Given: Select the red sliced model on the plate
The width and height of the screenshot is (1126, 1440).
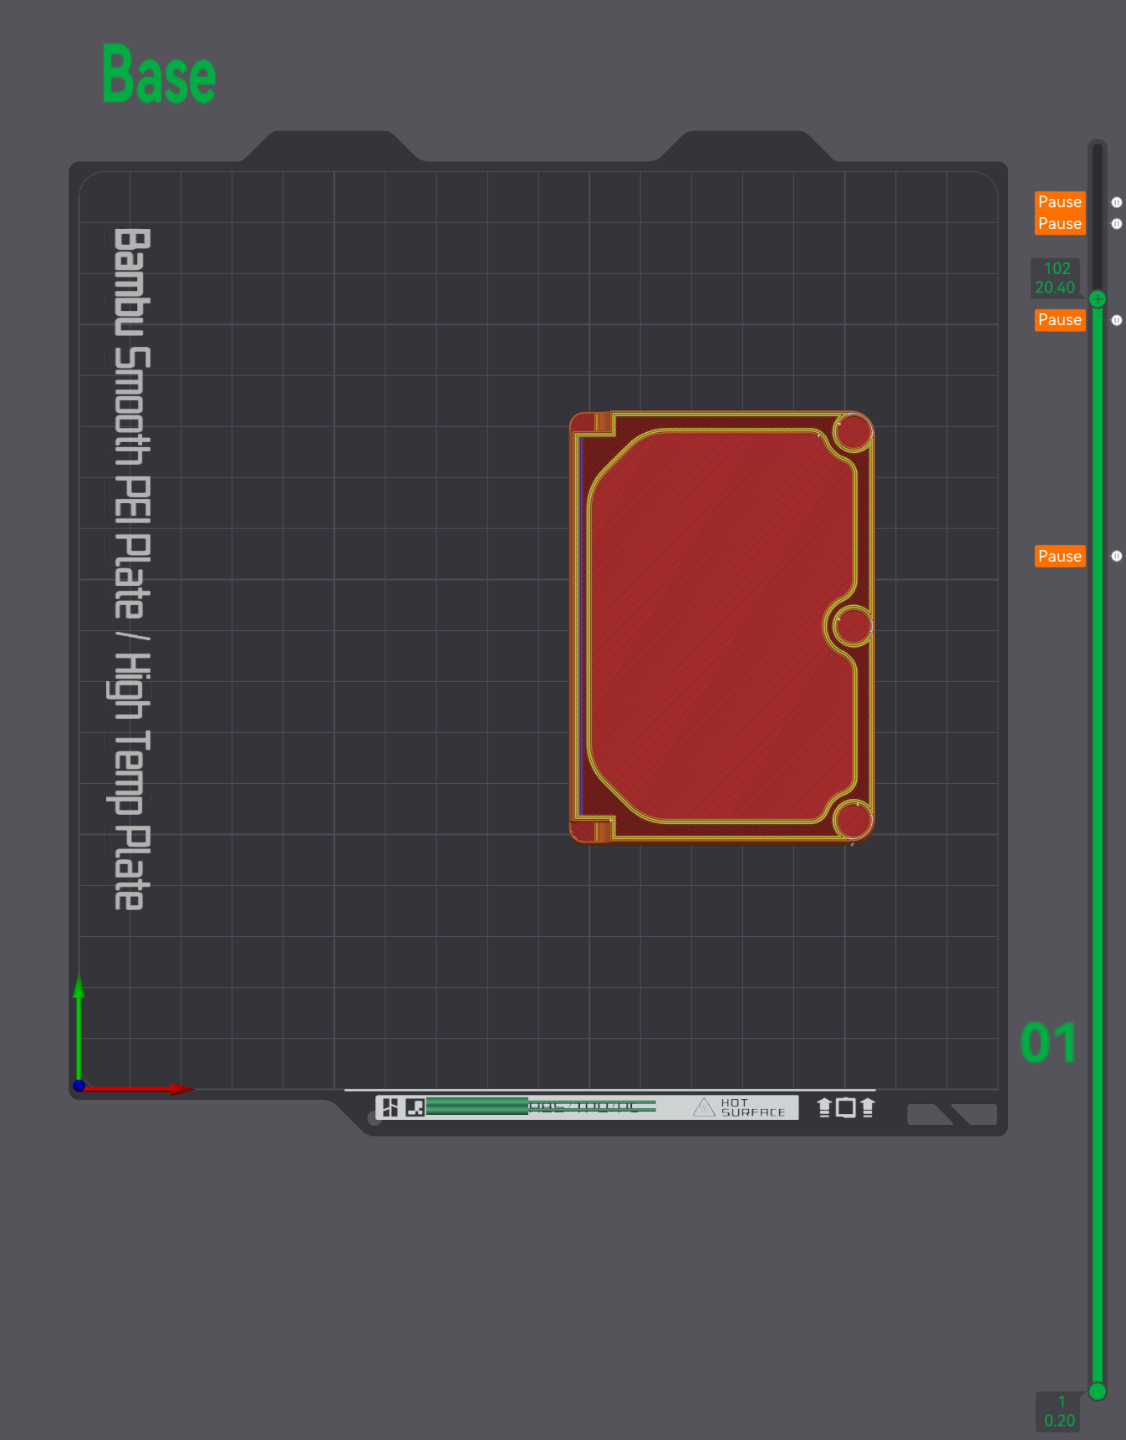Looking at the screenshot, I should (721, 627).
